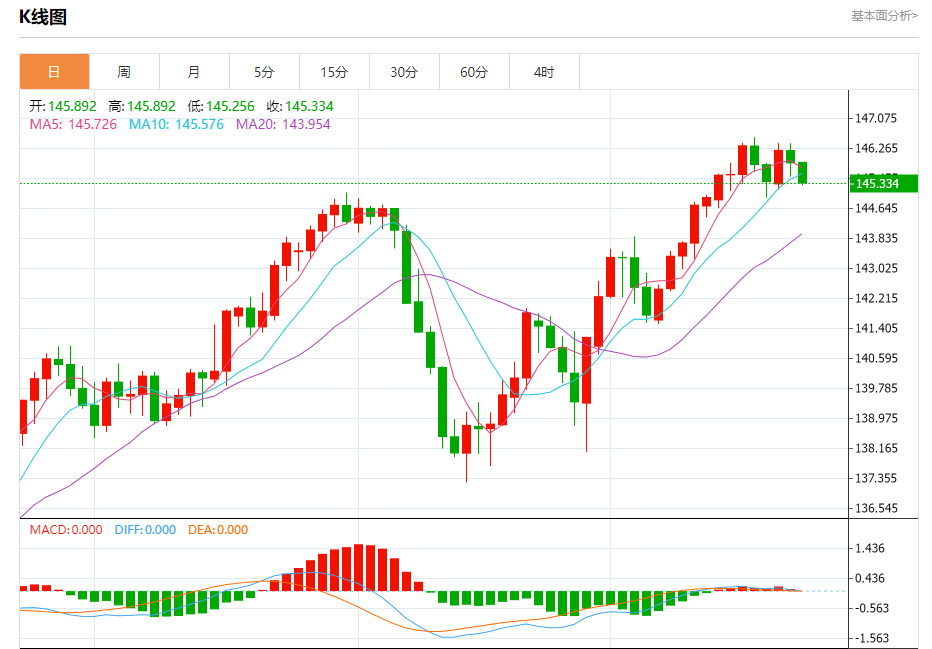Click the 140.595 price axis label
The image size is (932, 649).
876,358
